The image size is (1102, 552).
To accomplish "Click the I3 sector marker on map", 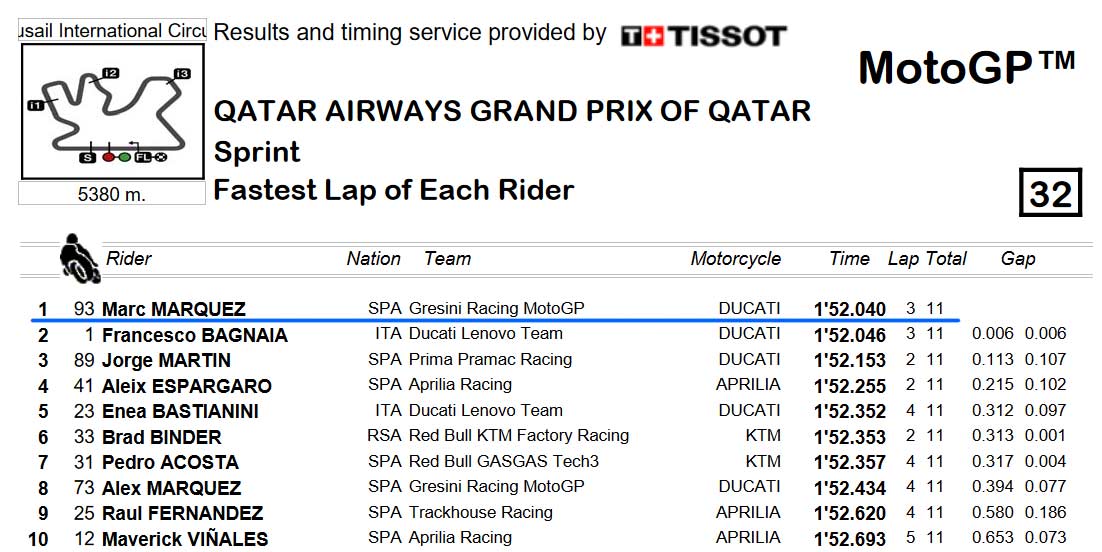I will [x=182, y=74].
